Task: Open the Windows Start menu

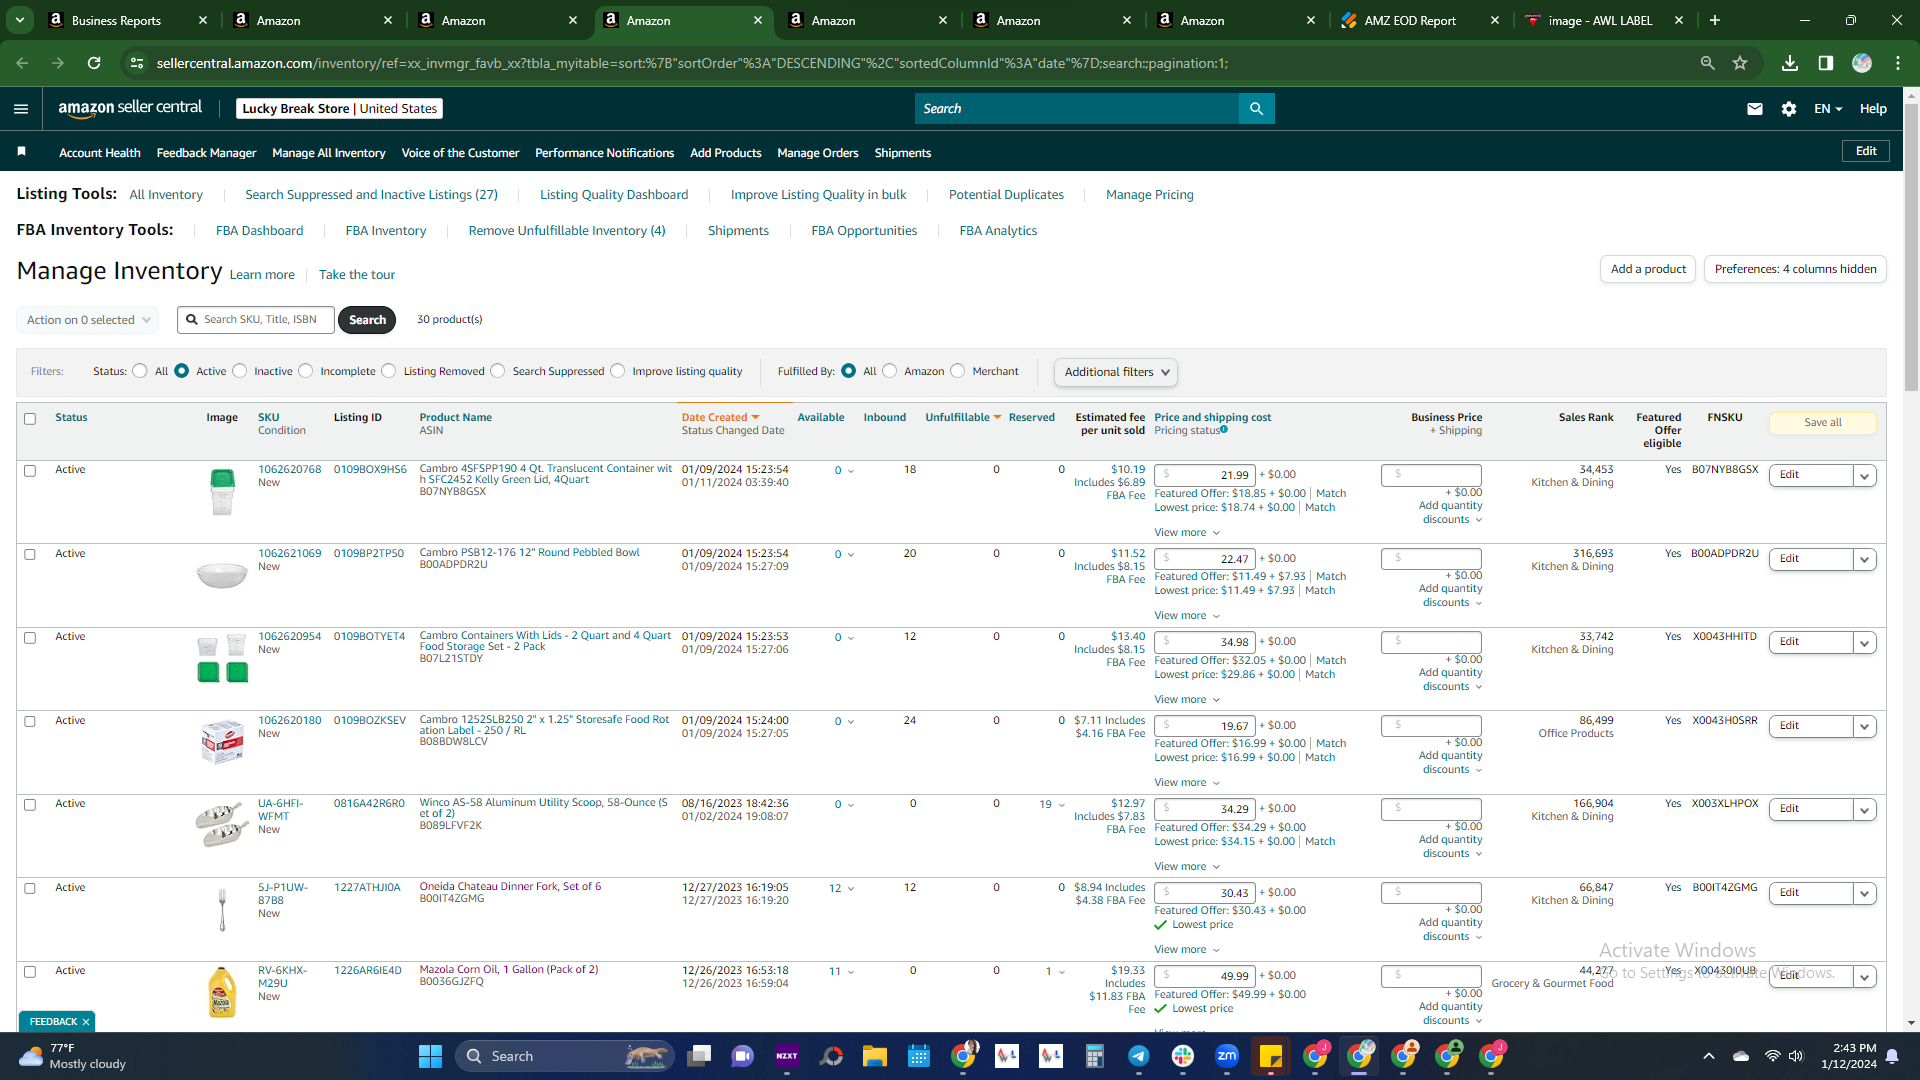Action: [x=430, y=1056]
